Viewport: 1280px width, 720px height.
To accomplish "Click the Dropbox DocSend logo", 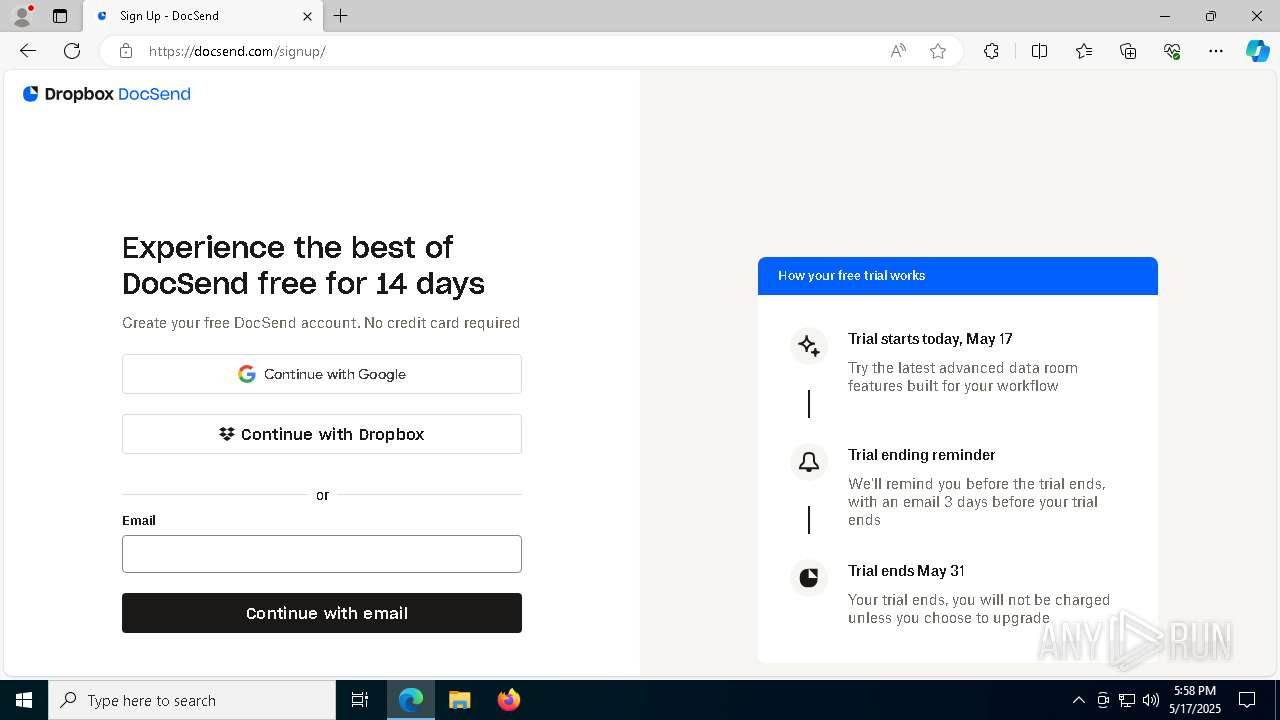I will (x=107, y=94).
